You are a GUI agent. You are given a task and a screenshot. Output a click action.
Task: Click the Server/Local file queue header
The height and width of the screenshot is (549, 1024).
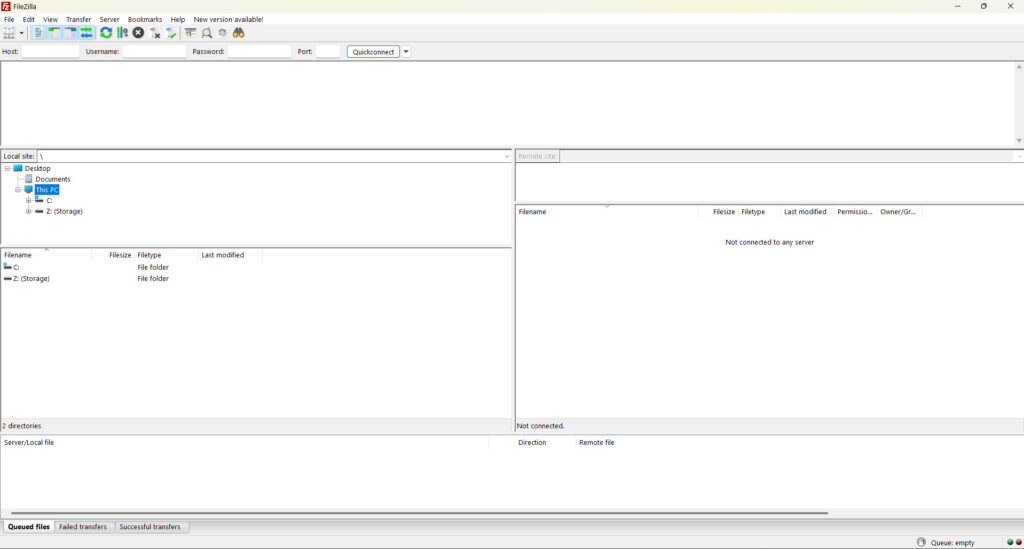(x=245, y=443)
